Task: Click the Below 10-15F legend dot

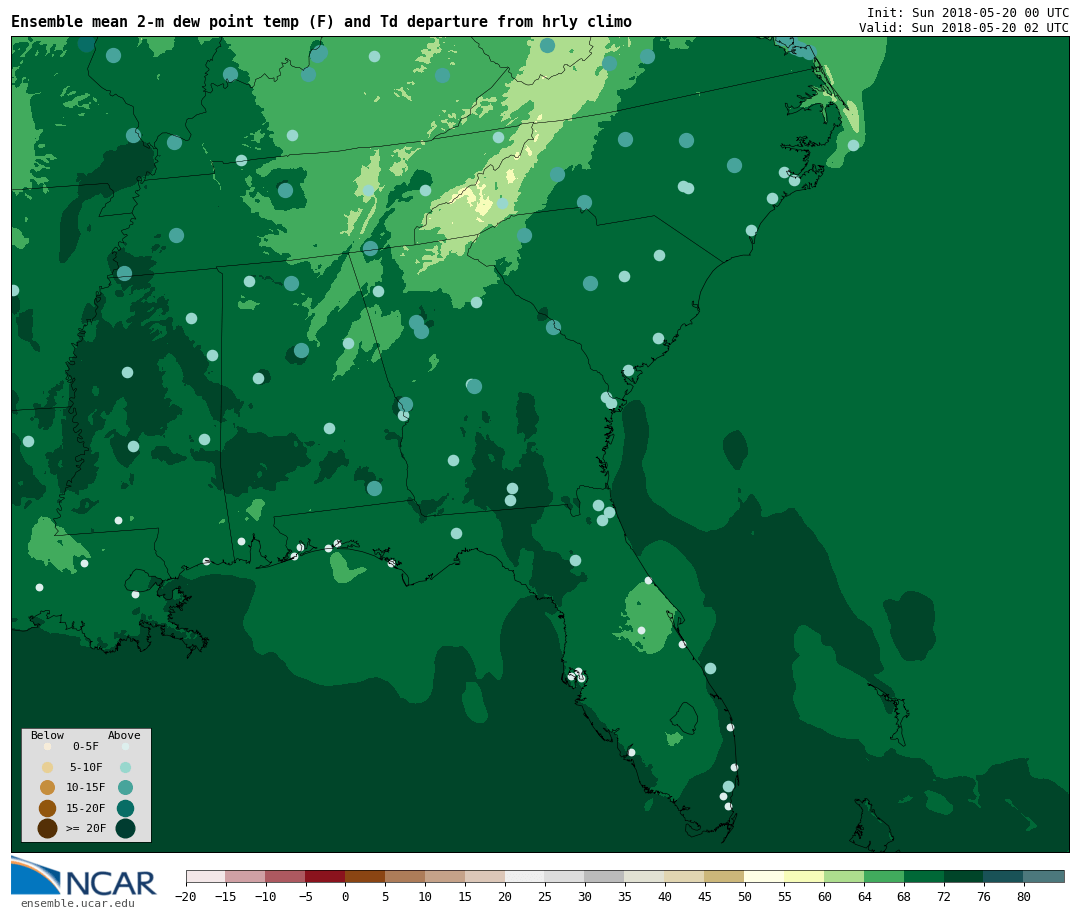Action: tap(48, 788)
